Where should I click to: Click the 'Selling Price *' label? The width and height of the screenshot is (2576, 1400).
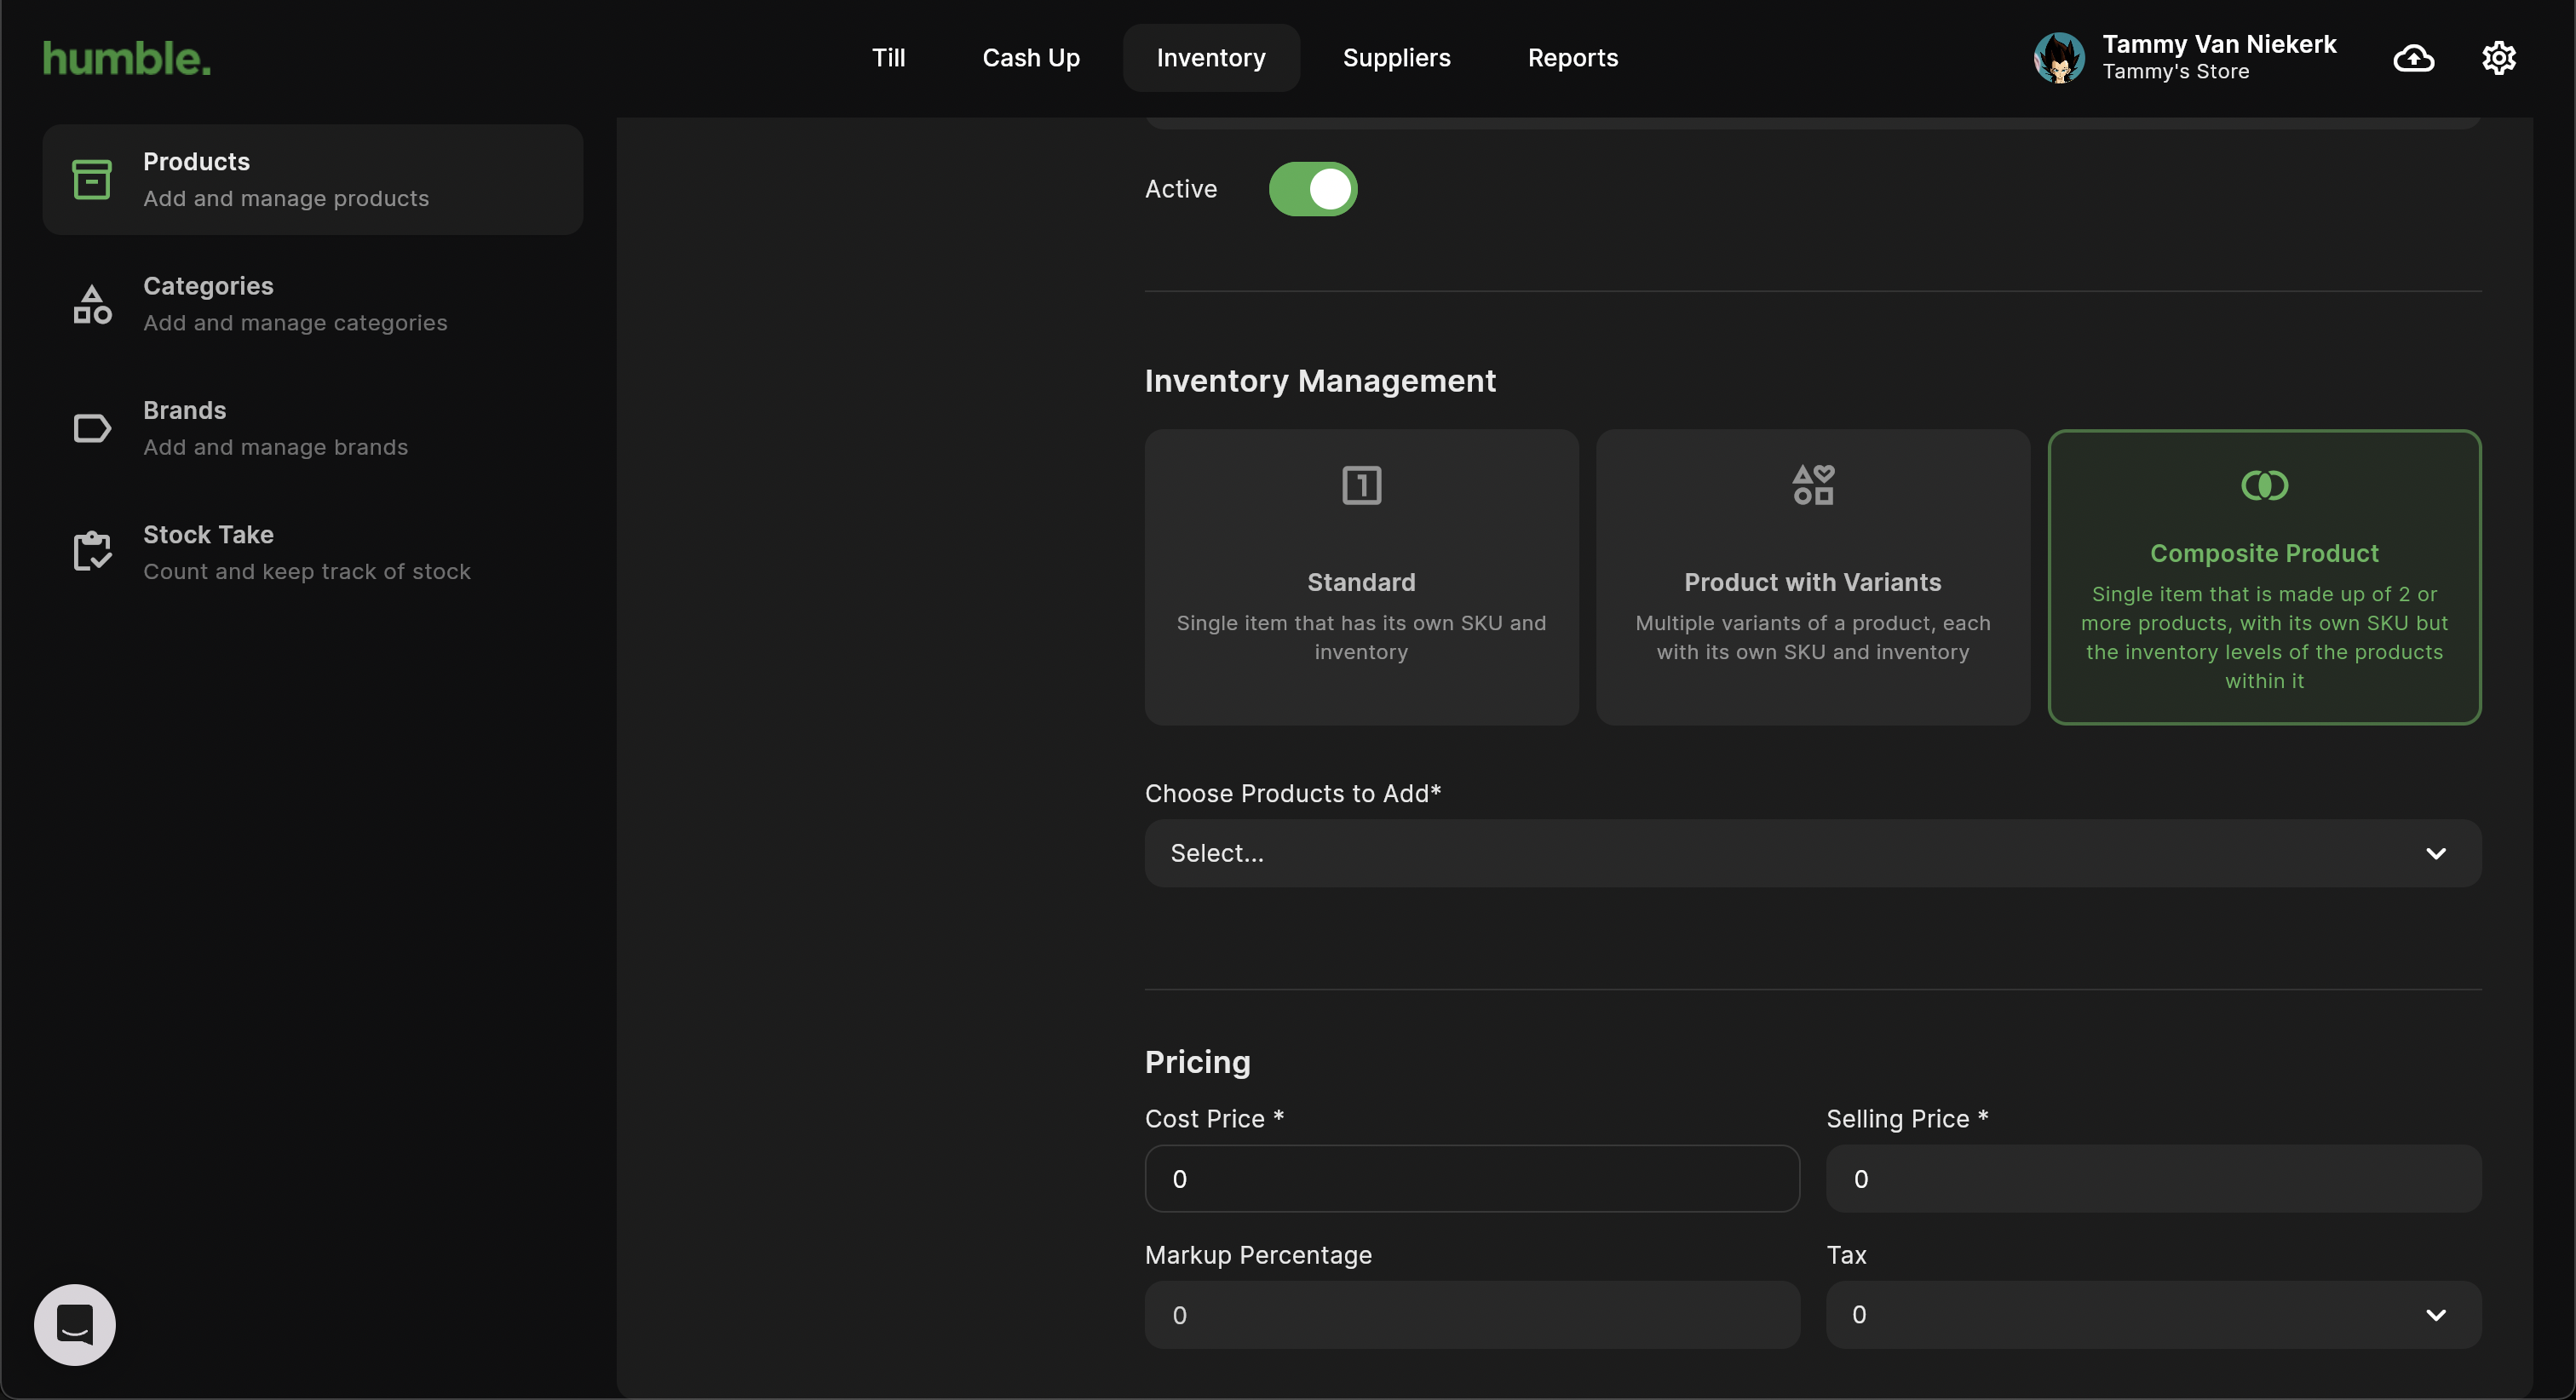(1907, 1119)
